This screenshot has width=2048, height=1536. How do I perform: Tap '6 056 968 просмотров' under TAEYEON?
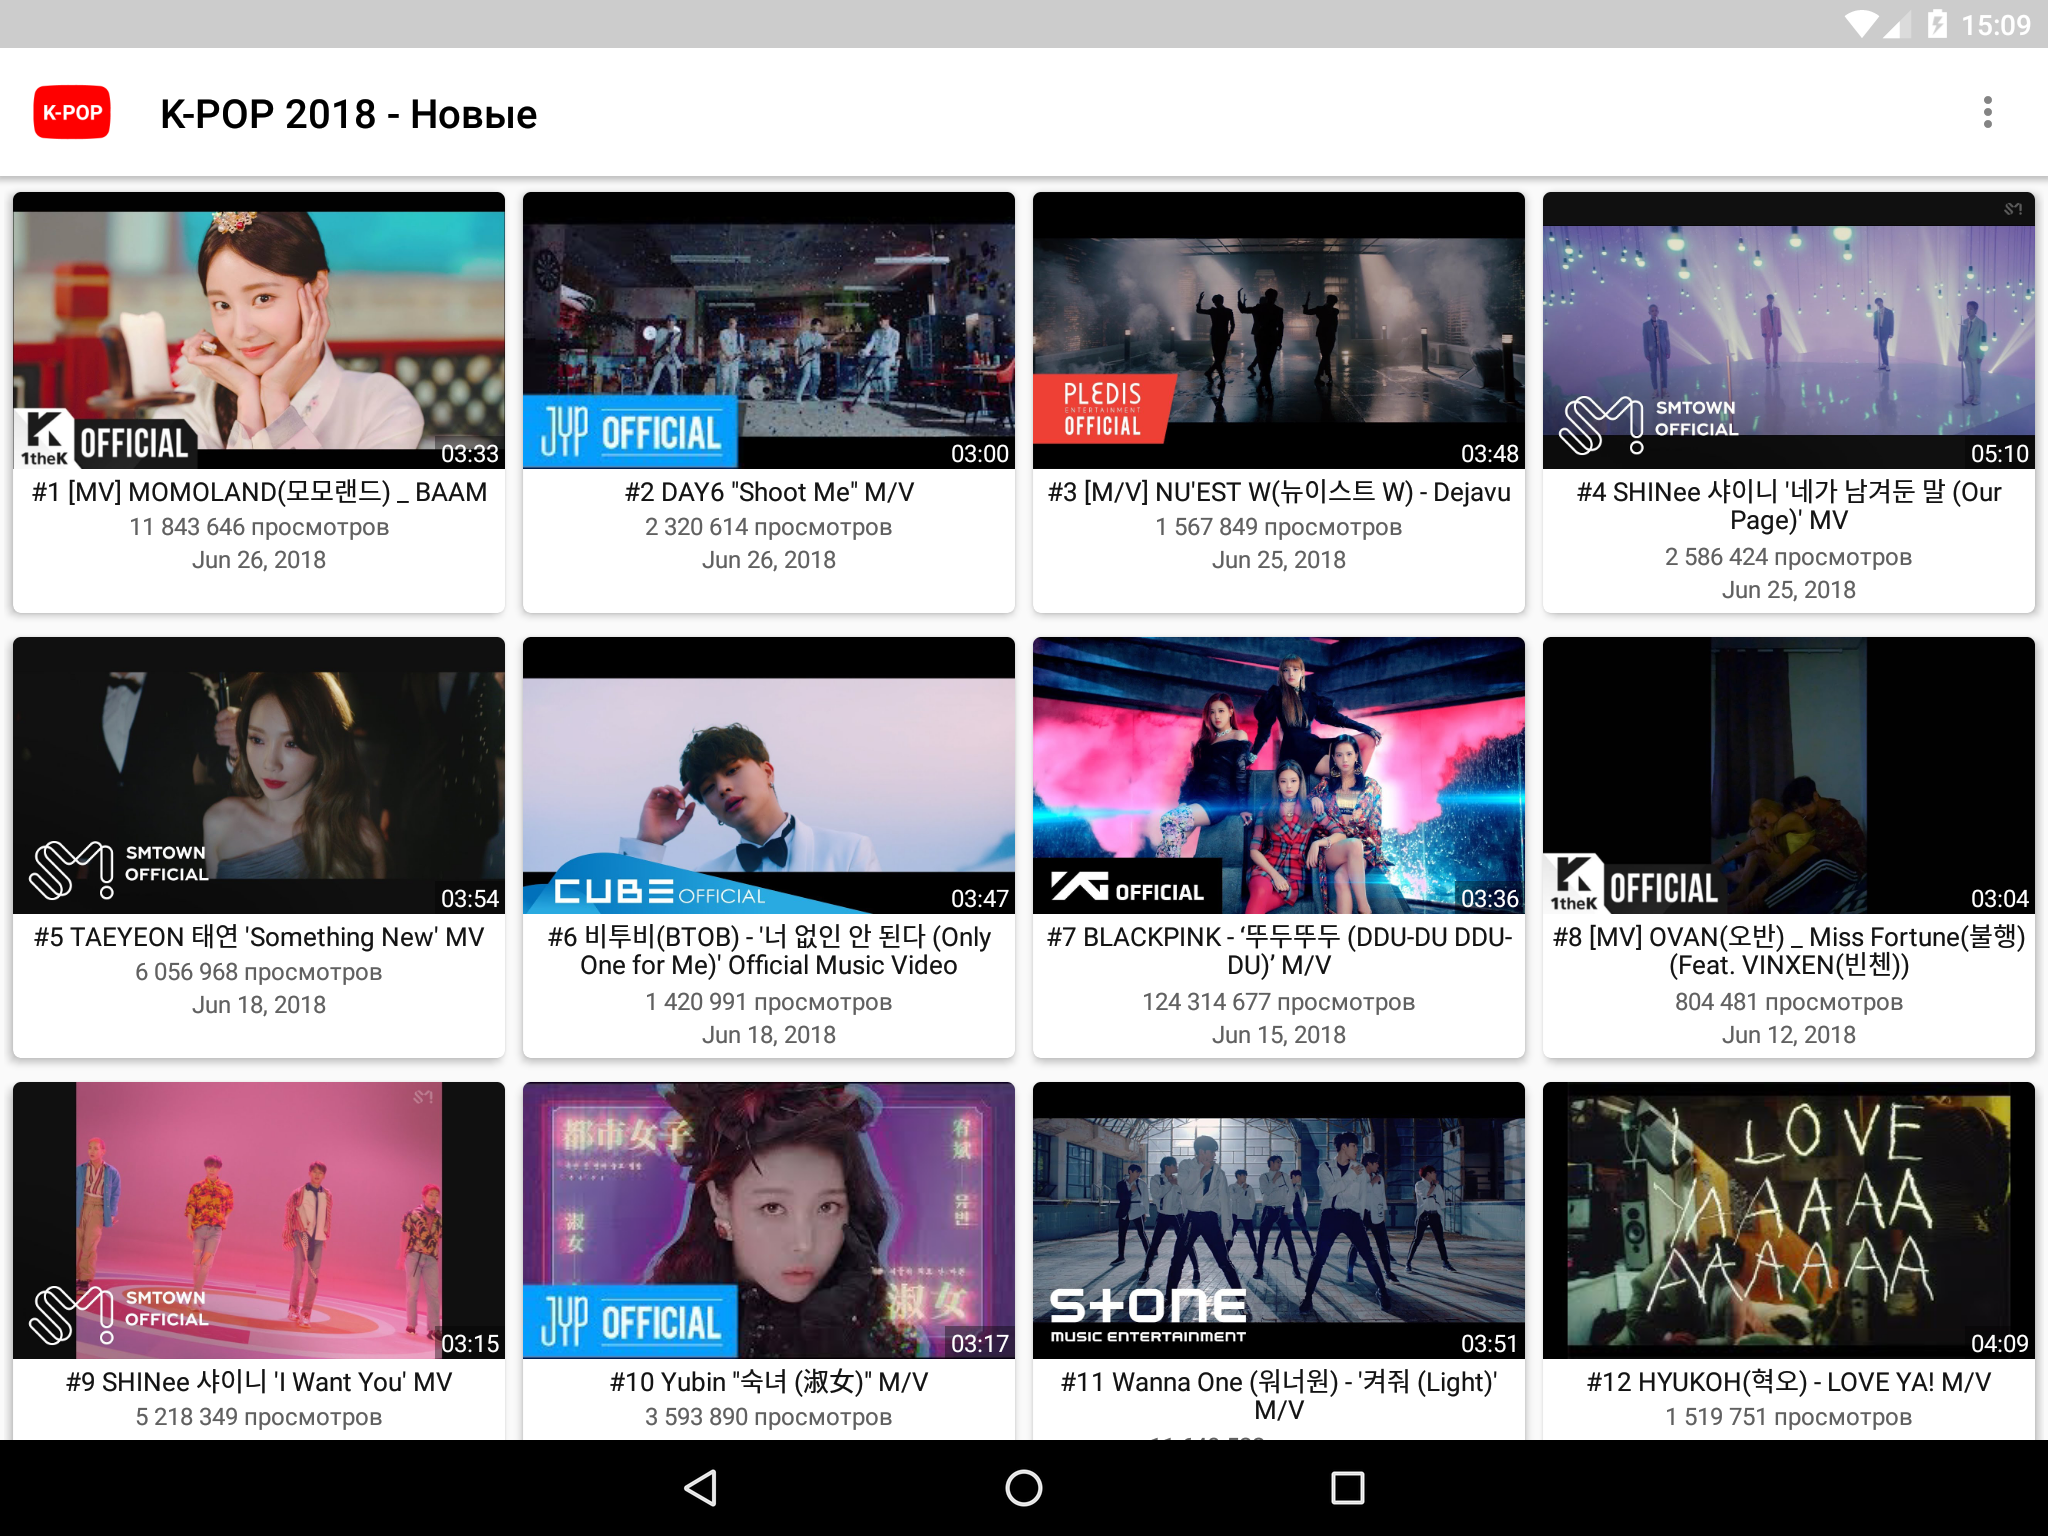(259, 972)
